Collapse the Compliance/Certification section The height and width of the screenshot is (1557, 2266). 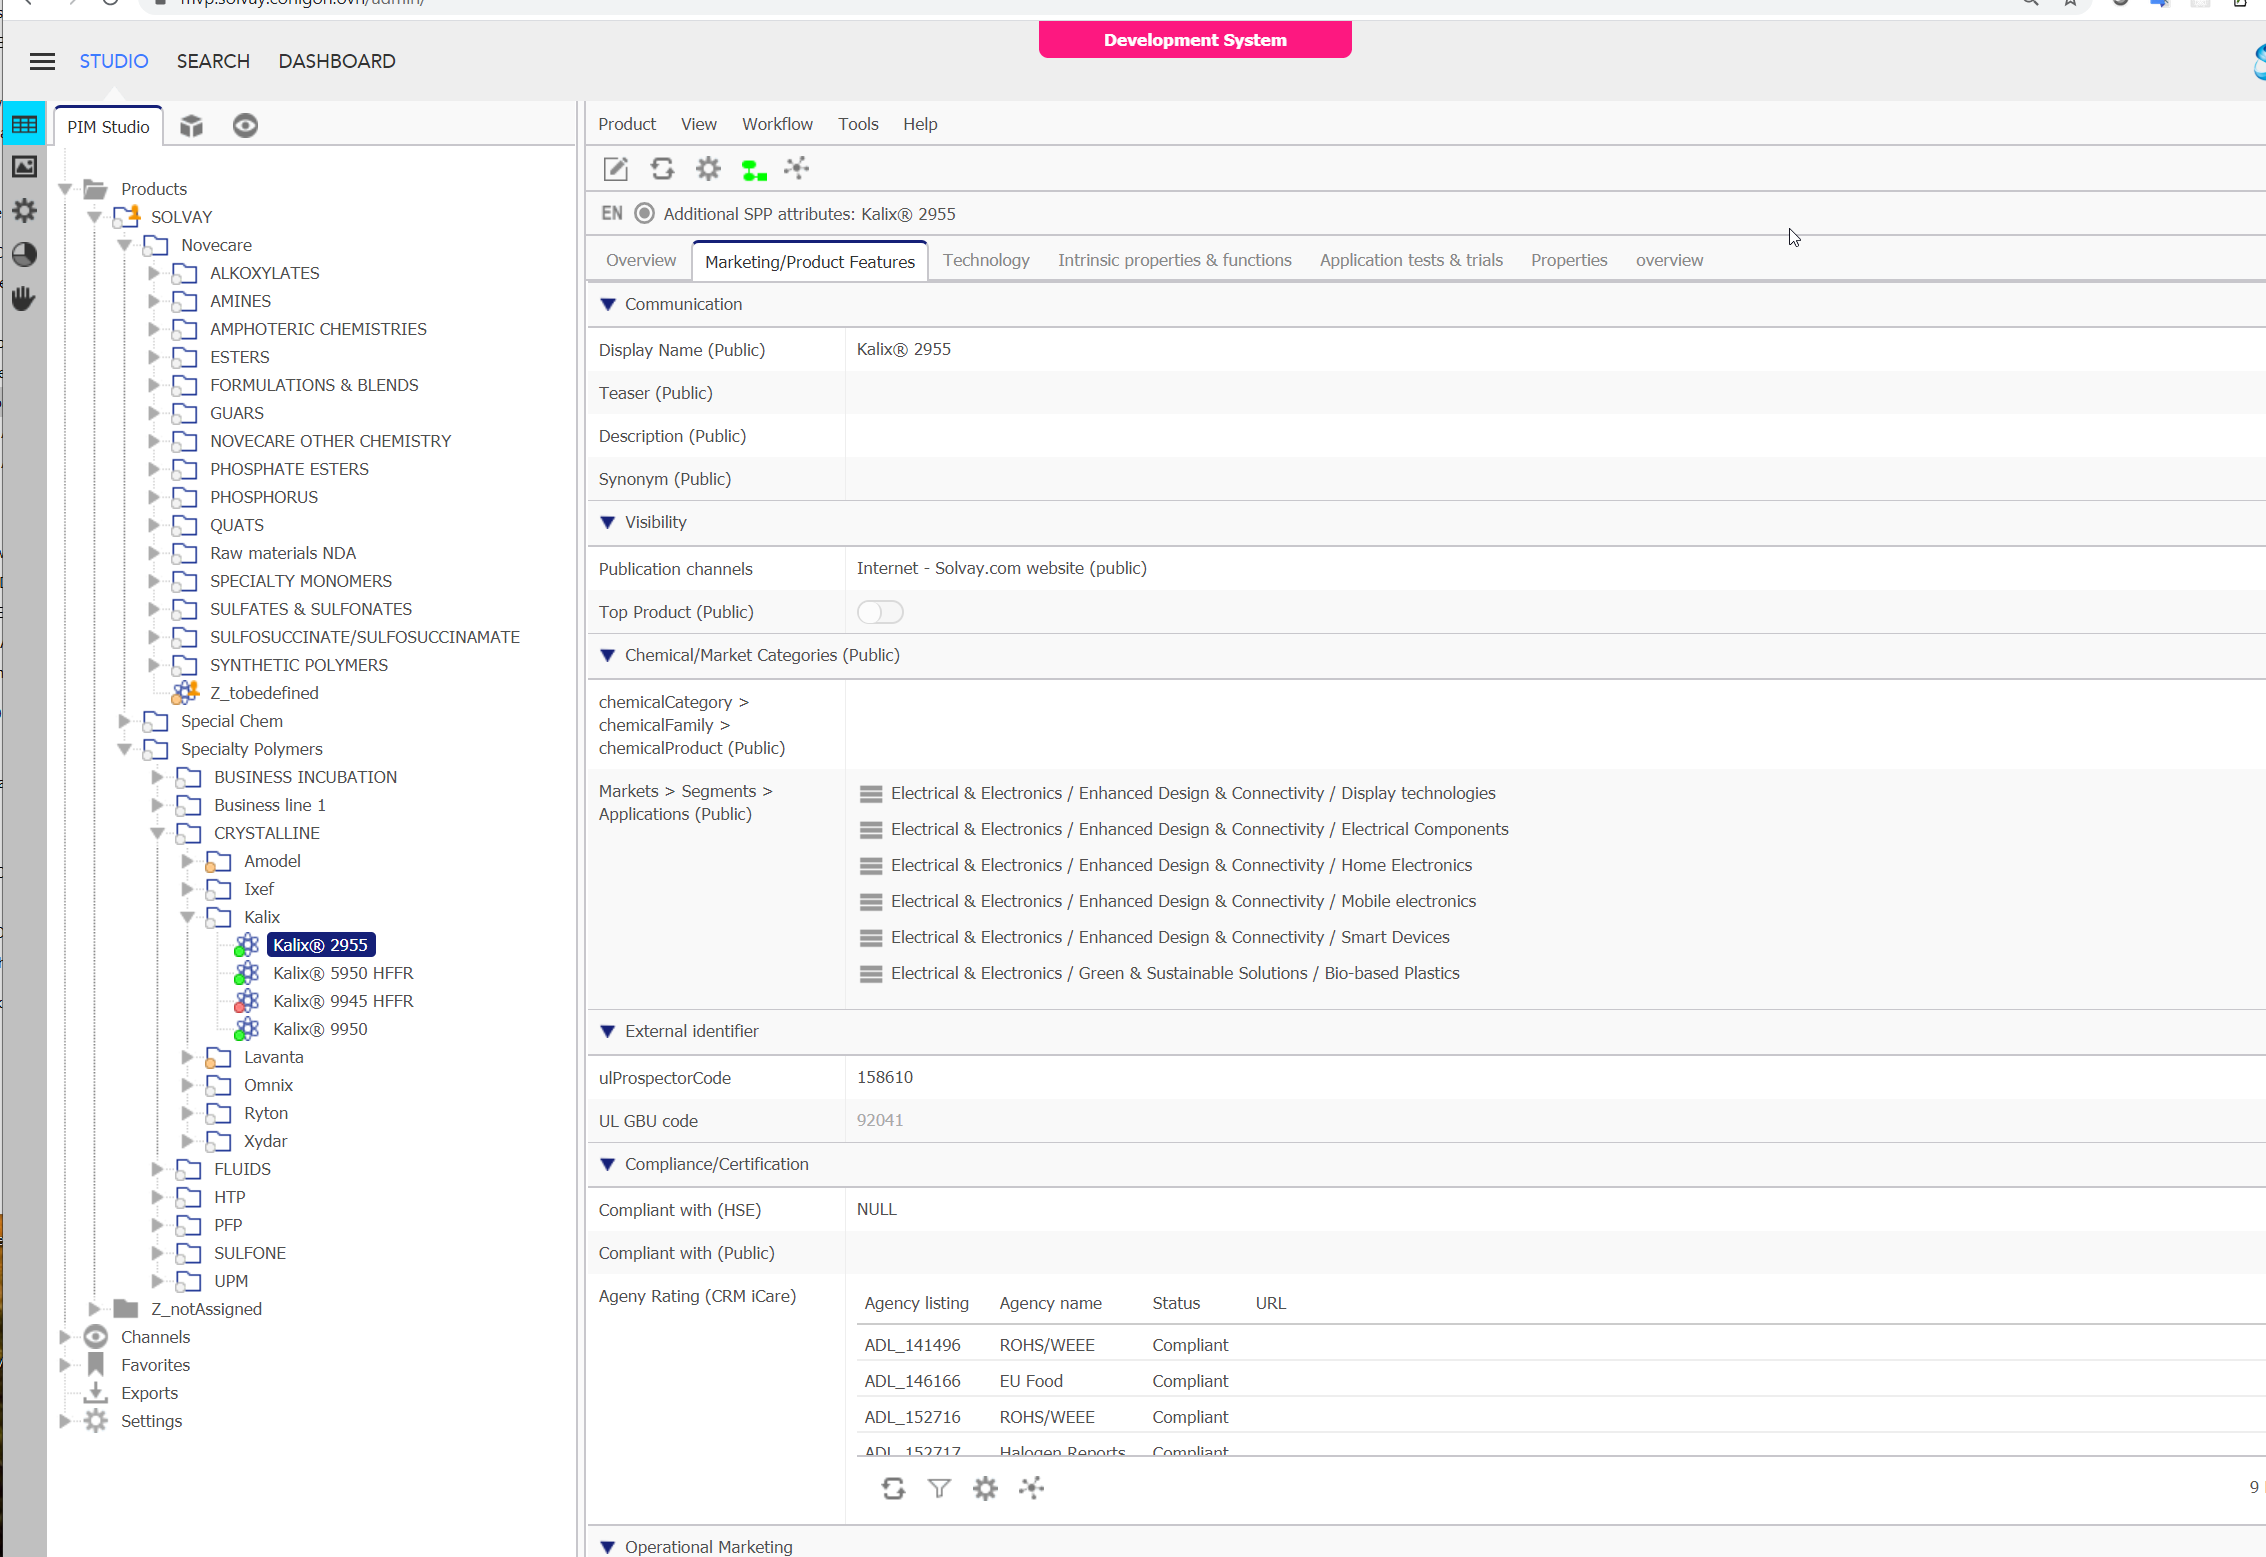[607, 1164]
